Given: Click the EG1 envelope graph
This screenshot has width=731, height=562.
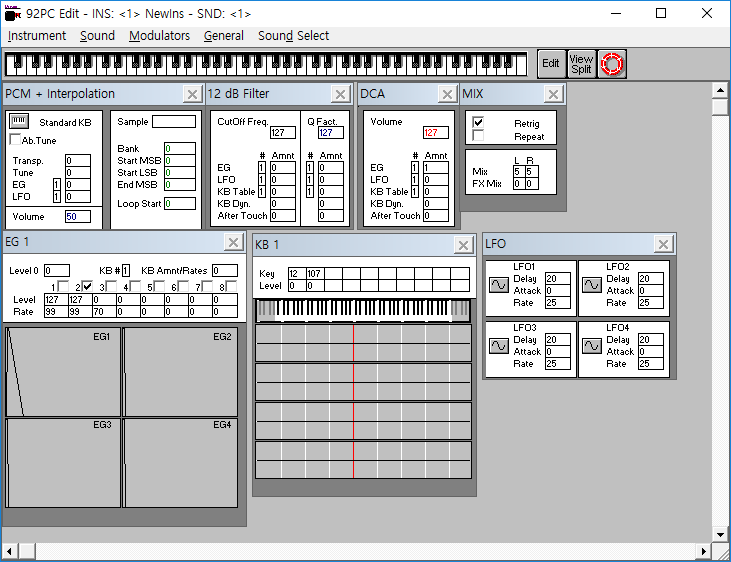Looking at the screenshot, I should [63, 372].
